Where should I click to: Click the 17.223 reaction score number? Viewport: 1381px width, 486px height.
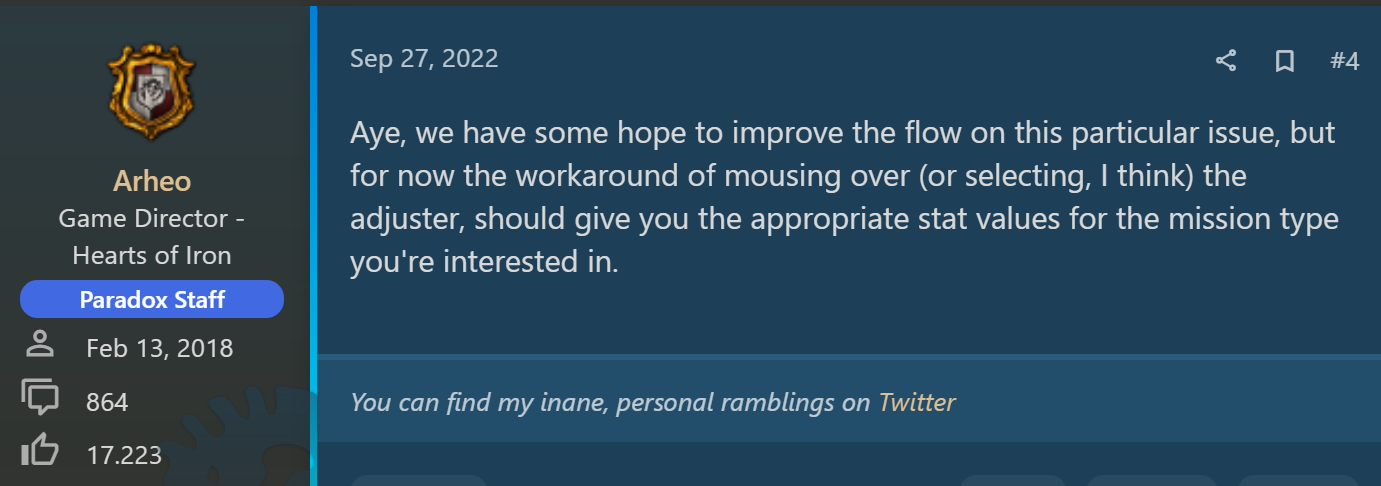(125, 456)
